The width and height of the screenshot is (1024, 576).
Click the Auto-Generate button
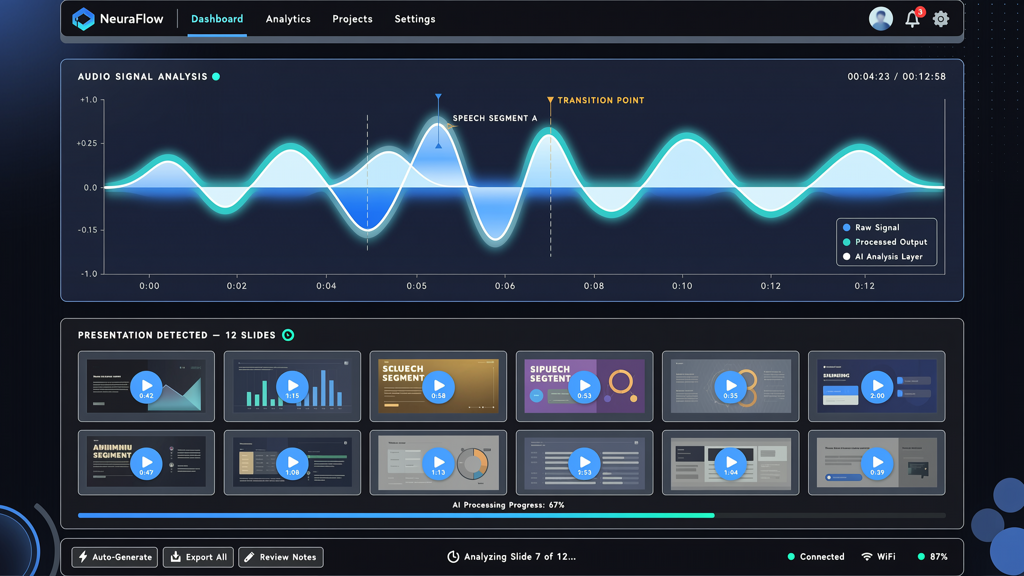pyautogui.click(x=114, y=557)
